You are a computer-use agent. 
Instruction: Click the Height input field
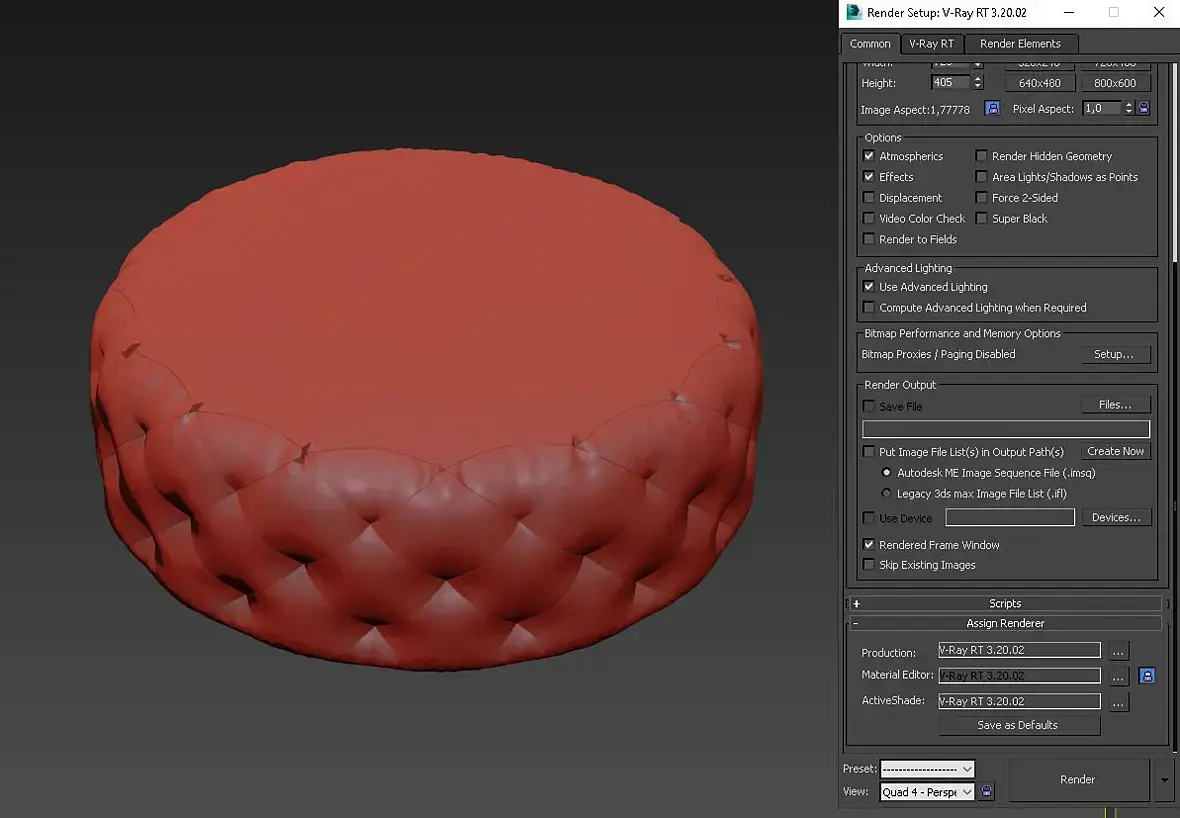point(951,83)
